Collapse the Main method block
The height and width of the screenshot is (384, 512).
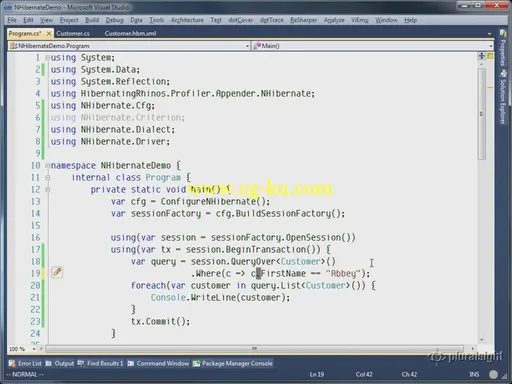(47, 189)
